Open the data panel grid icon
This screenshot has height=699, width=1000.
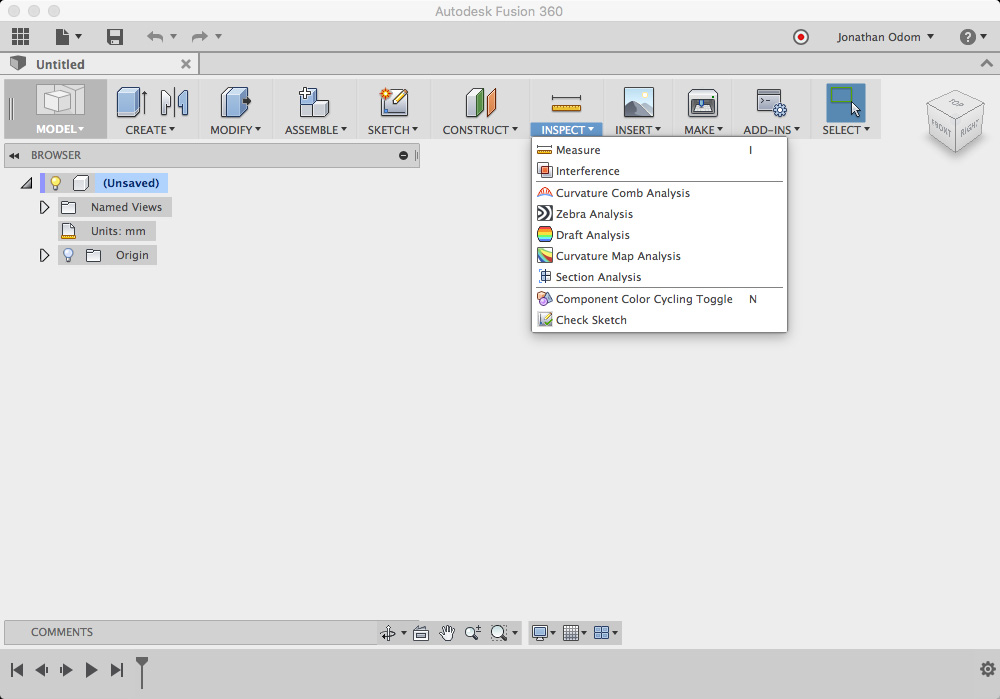(20, 36)
